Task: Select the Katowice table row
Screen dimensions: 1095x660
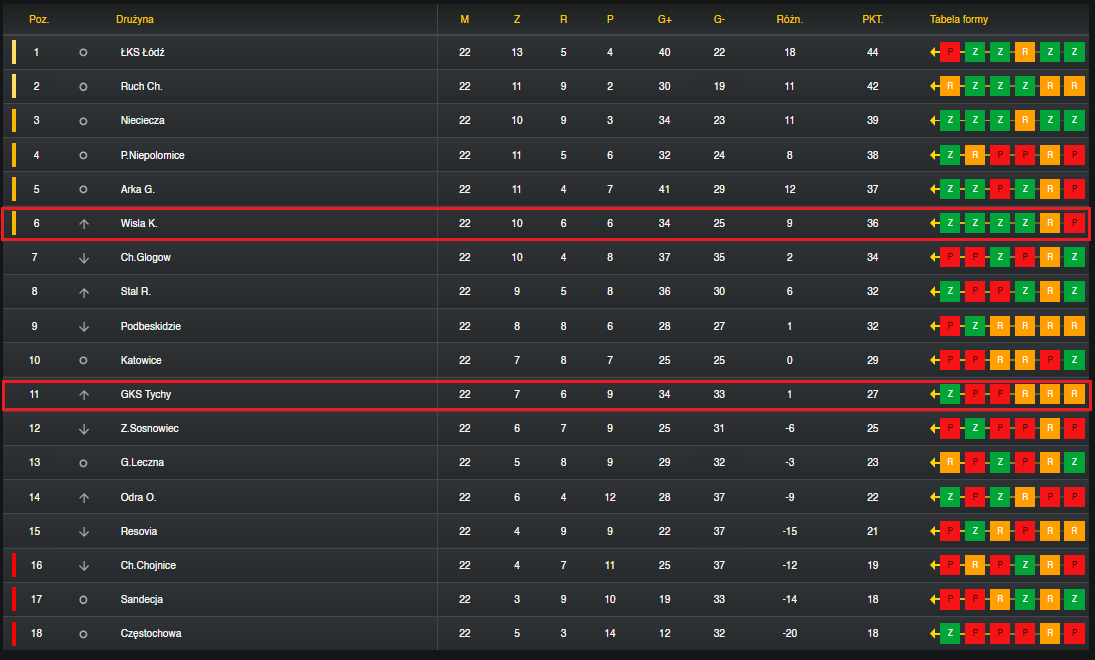Action: [548, 360]
